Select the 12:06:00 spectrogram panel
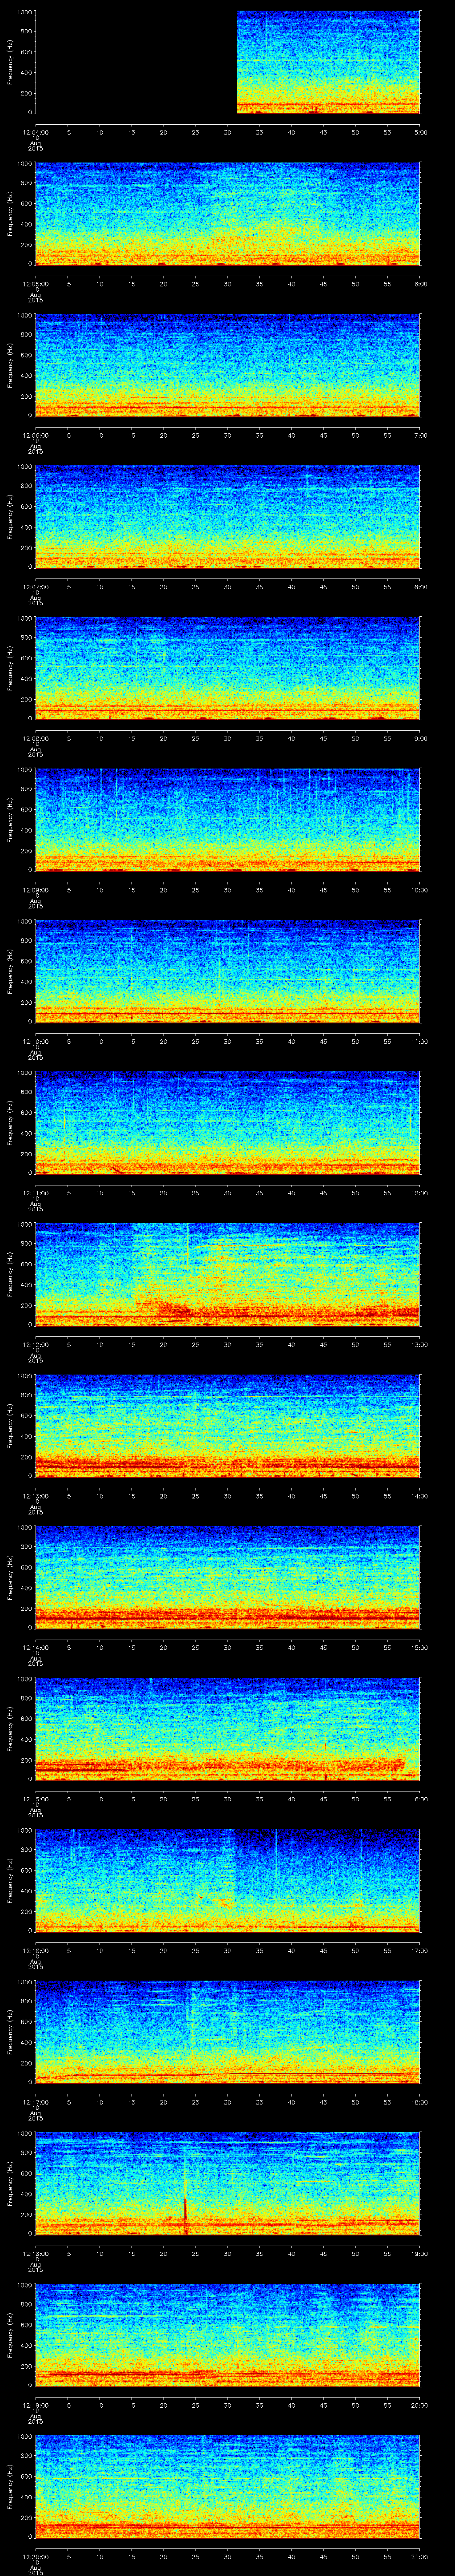The height and width of the screenshot is (2576, 455). (x=228, y=365)
